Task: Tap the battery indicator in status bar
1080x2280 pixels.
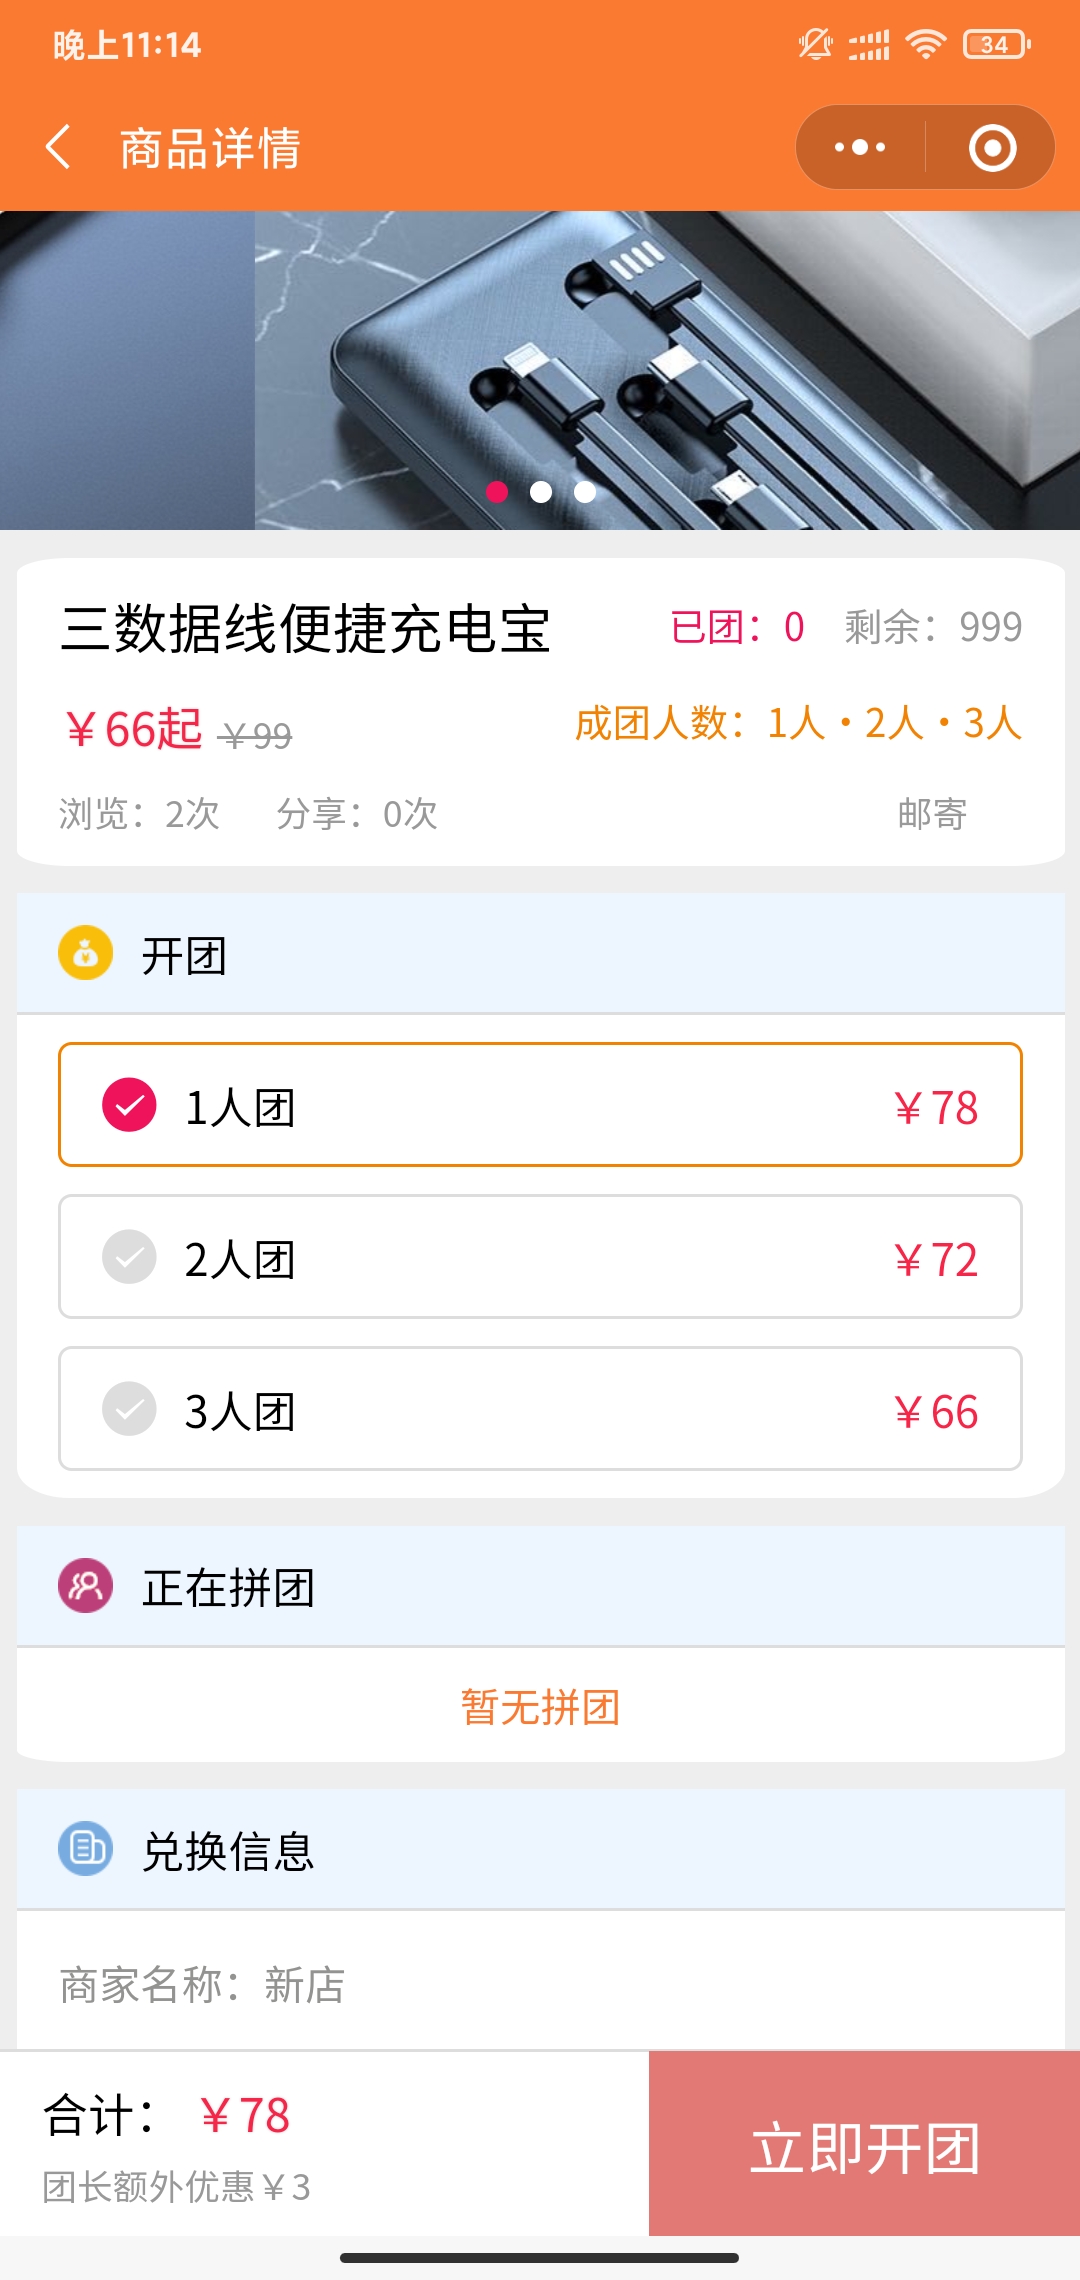Action: (996, 44)
